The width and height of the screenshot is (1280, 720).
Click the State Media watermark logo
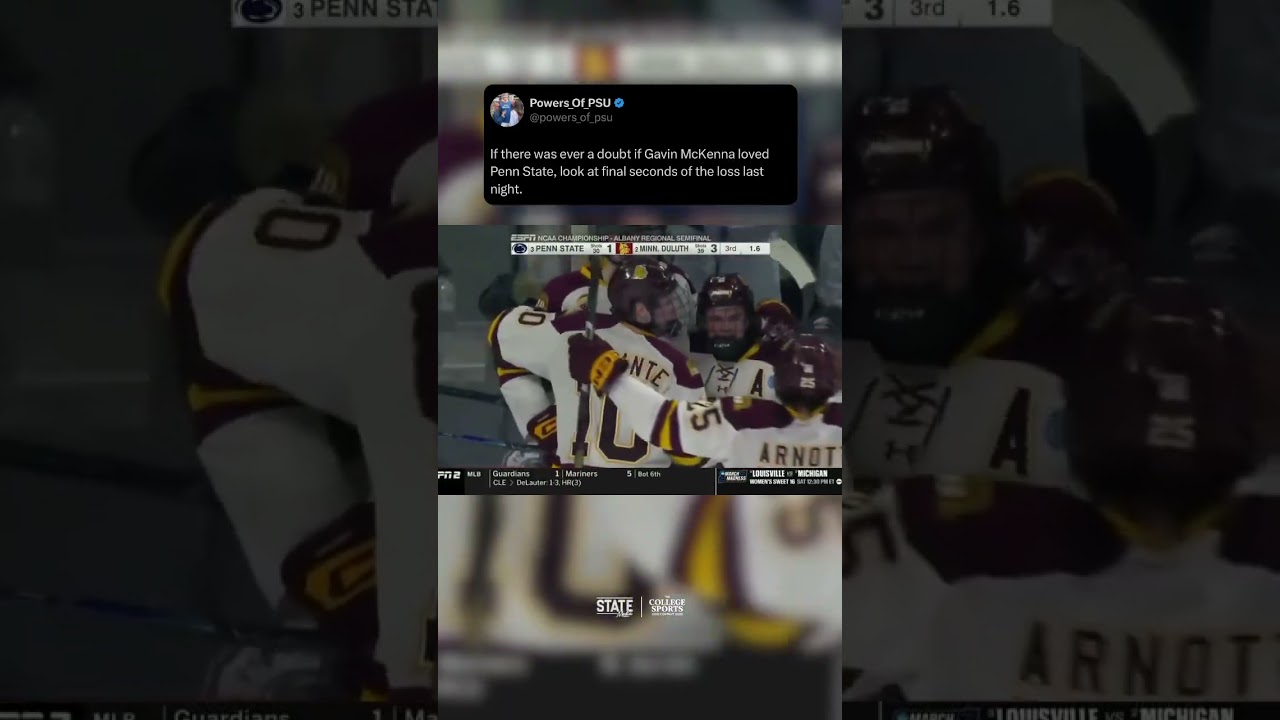coord(615,606)
